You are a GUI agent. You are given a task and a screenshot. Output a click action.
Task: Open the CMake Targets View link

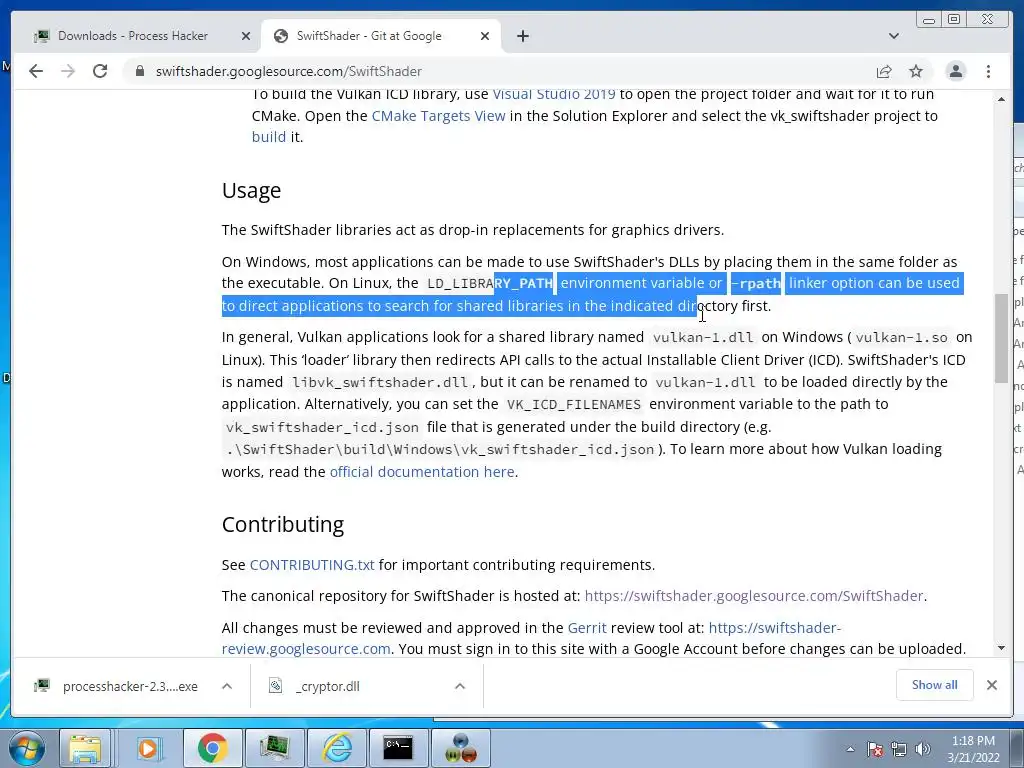(x=438, y=116)
